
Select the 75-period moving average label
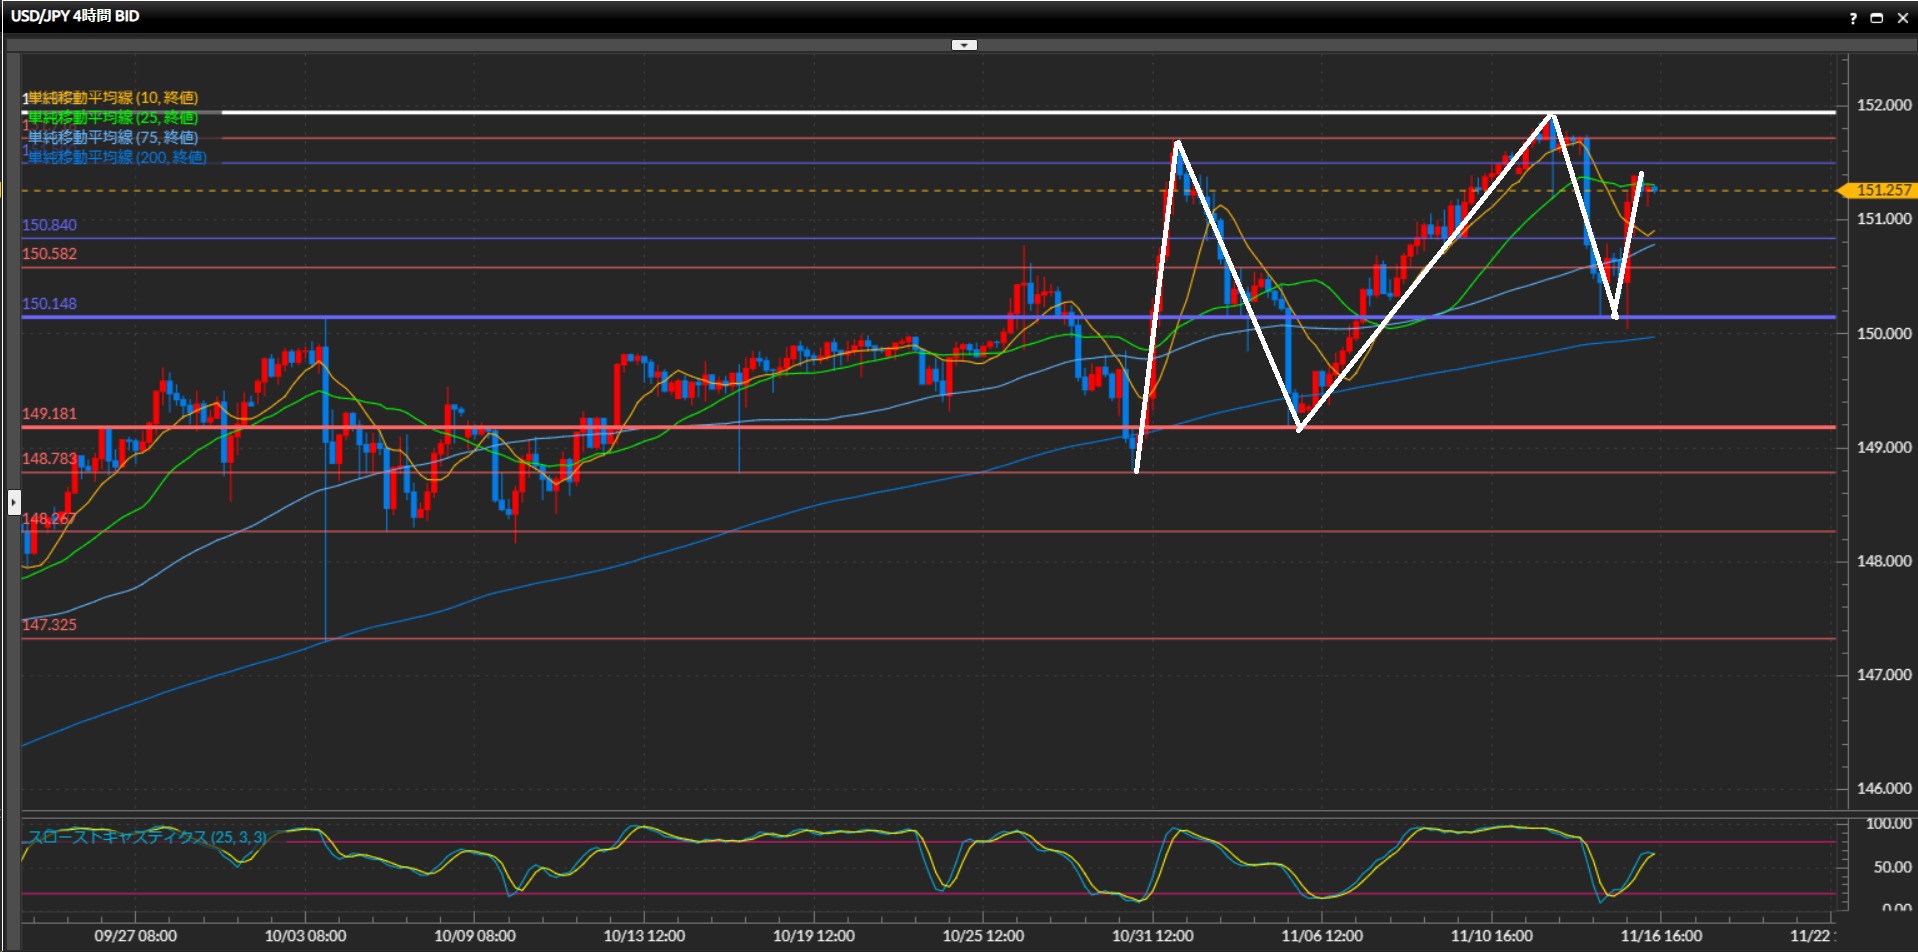[112, 138]
